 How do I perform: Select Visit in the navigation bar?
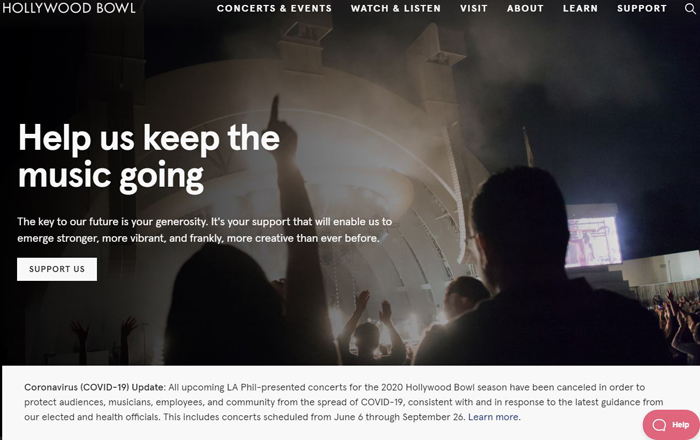tap(474, 8)
